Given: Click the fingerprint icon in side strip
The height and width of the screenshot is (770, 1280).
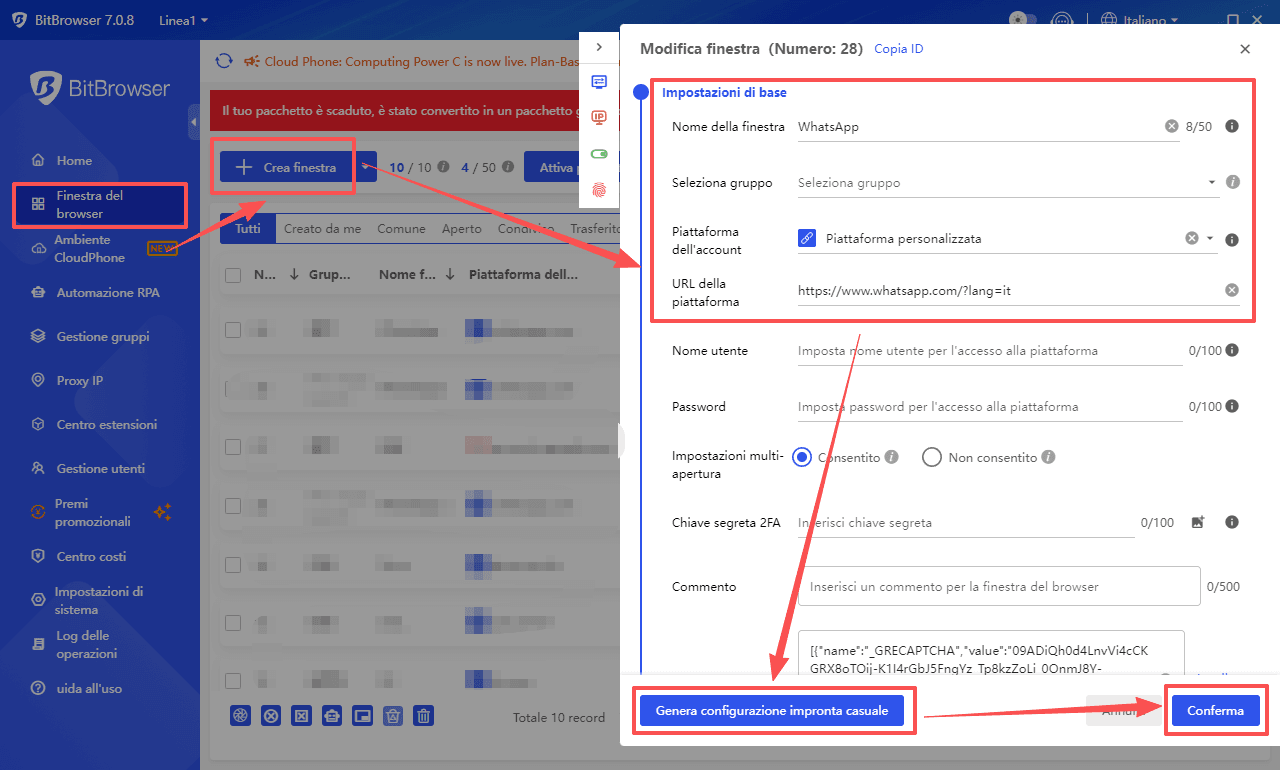Looking at the screenshot, I should coord(599,188).
